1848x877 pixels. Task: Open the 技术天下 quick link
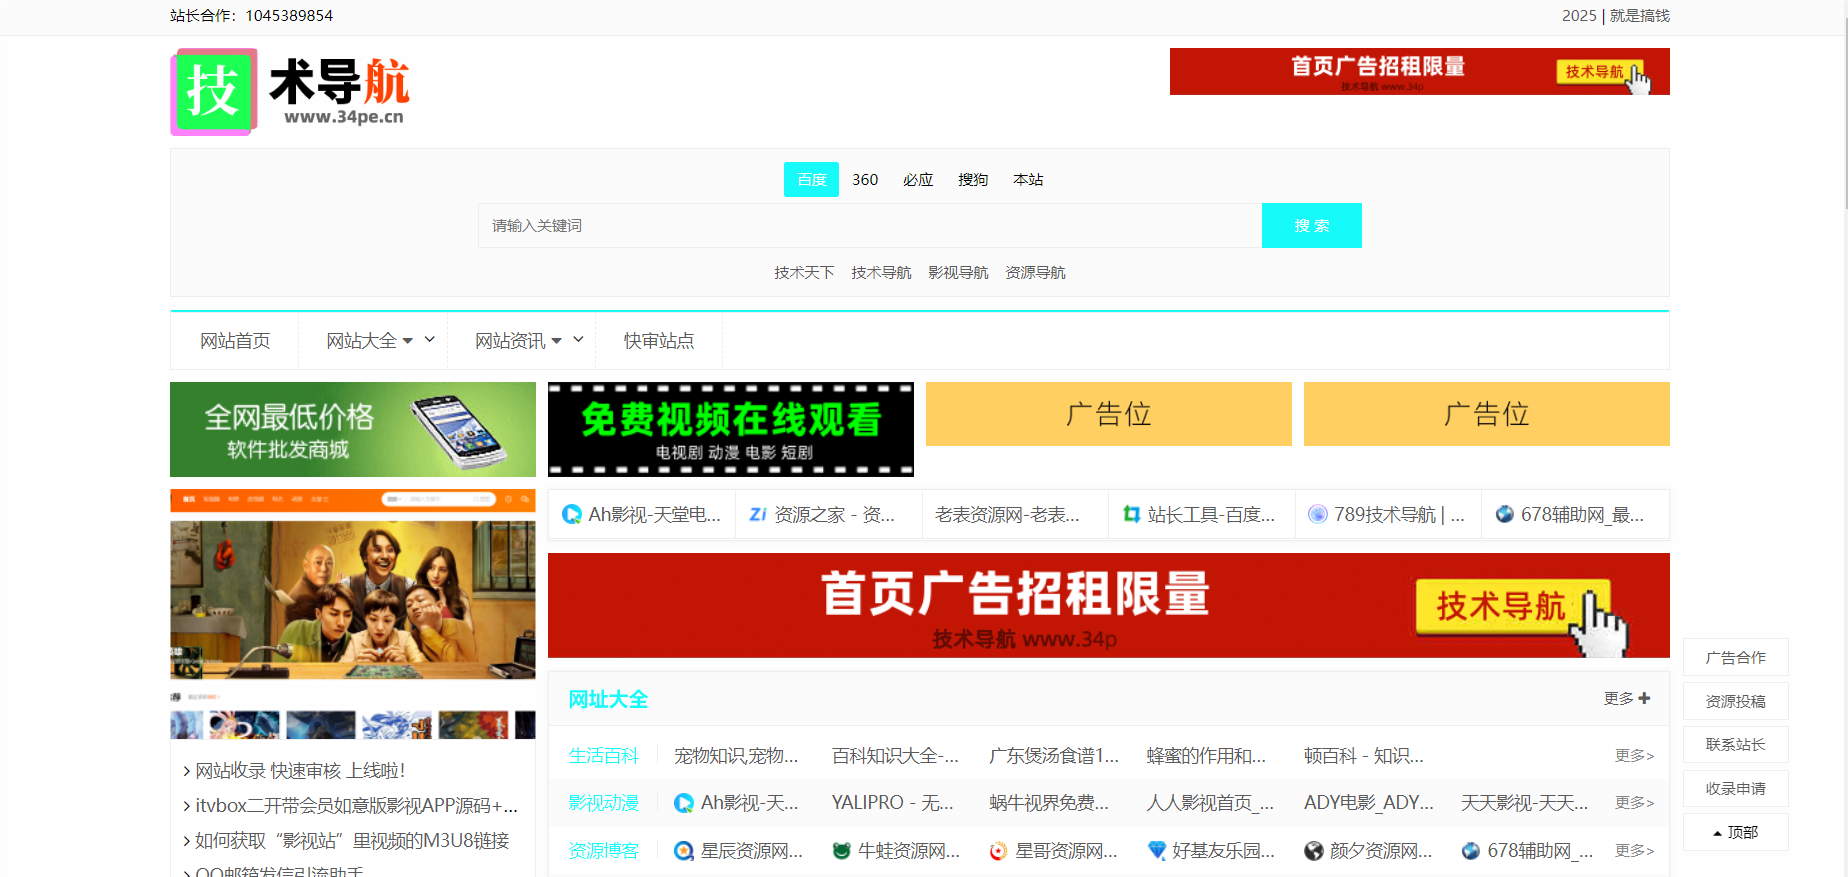(x=804, y=273)
